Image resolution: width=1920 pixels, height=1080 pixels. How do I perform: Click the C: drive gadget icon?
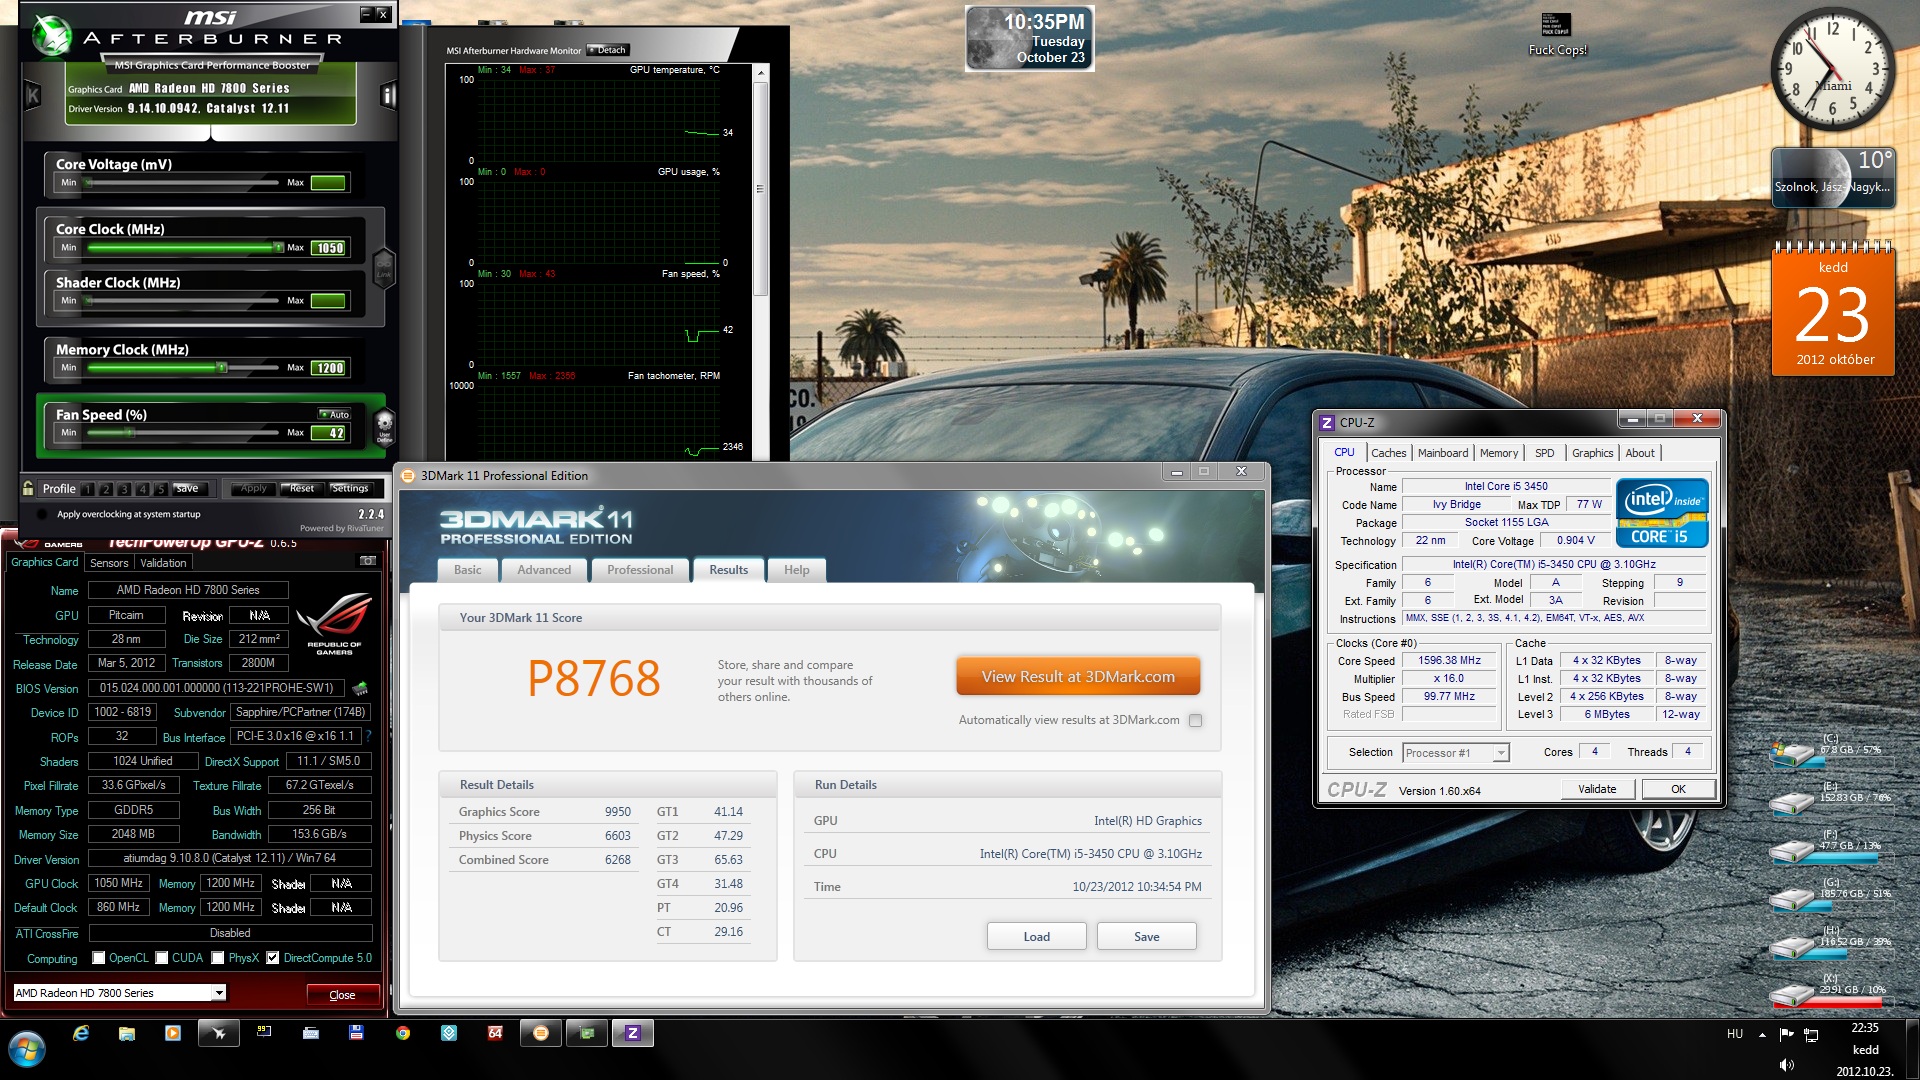pyautogui.click(x=1792, y=753)
